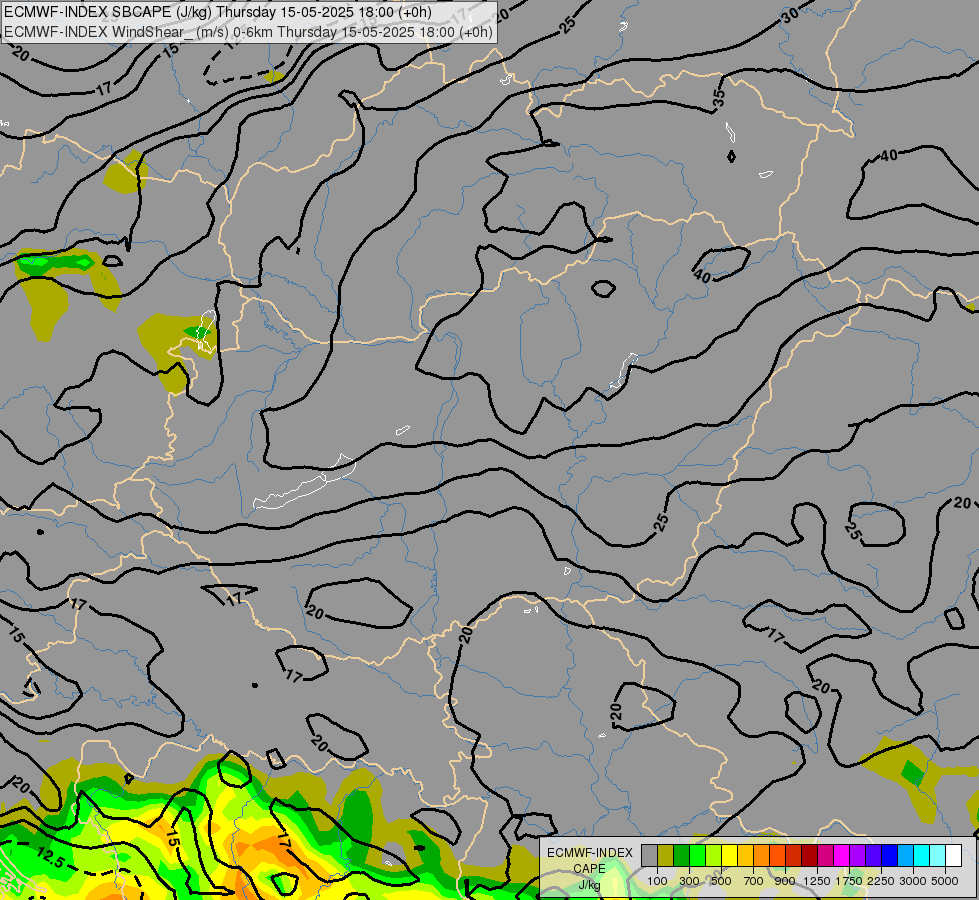Click the legend value 700
The width and height of the screenshot is (979, 900).
tap(754, 881)
